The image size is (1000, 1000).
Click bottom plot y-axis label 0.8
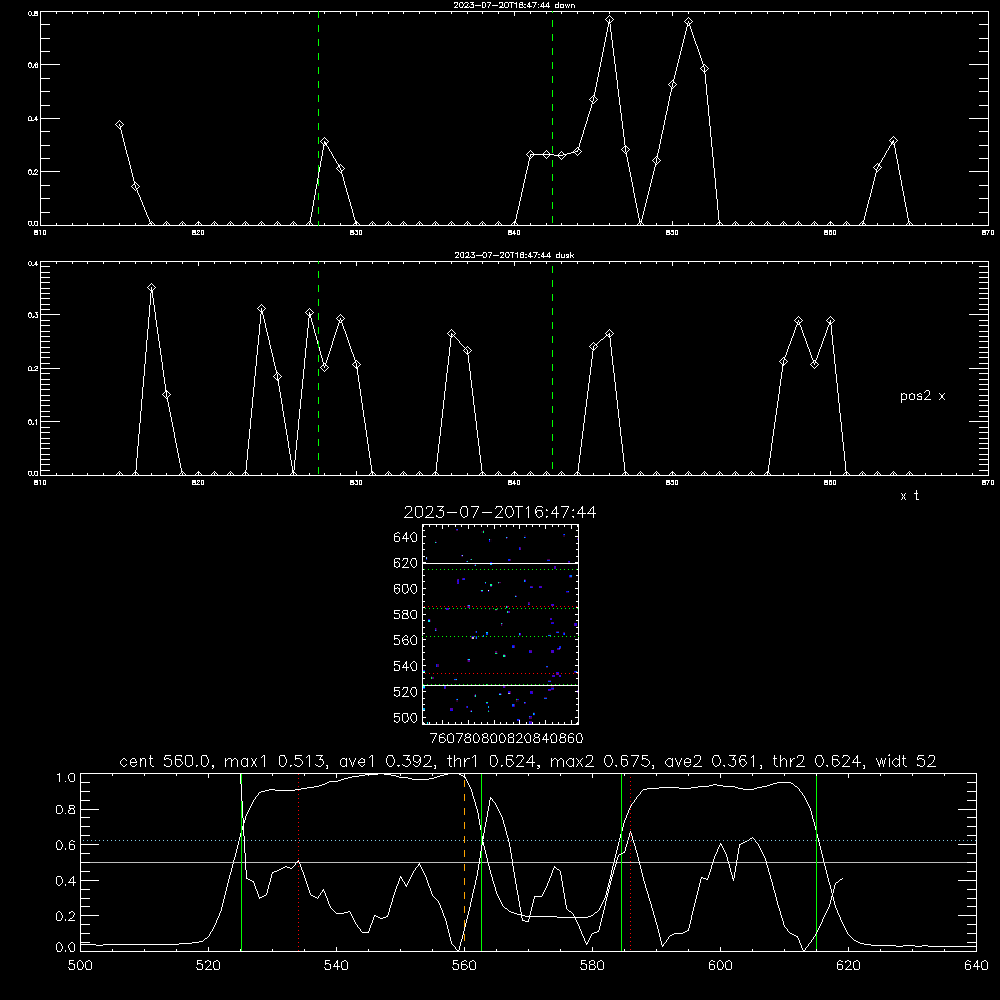(66, 810)
